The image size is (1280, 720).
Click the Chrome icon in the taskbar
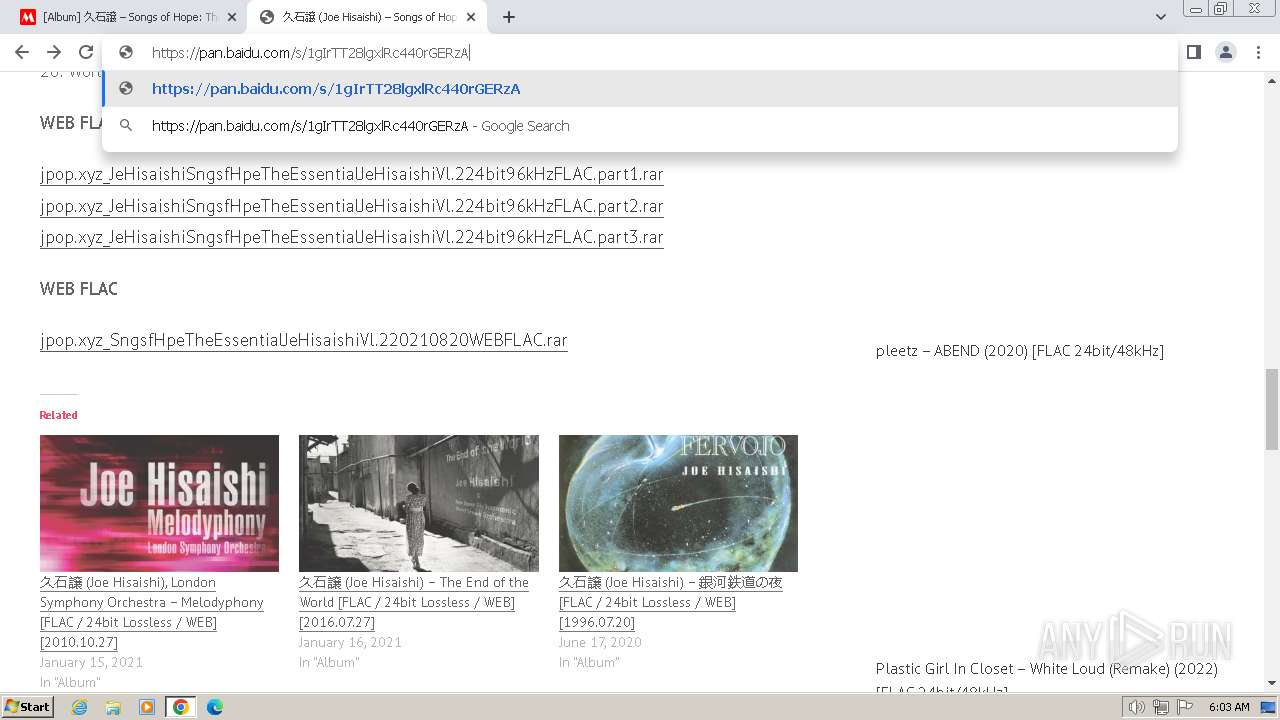point(181,707)
